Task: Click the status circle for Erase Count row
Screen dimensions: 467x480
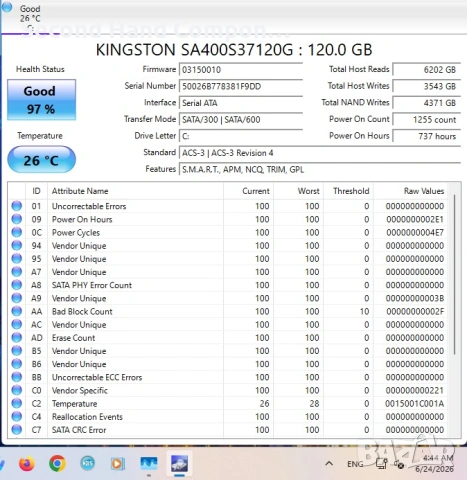Action: coord(17,338)
